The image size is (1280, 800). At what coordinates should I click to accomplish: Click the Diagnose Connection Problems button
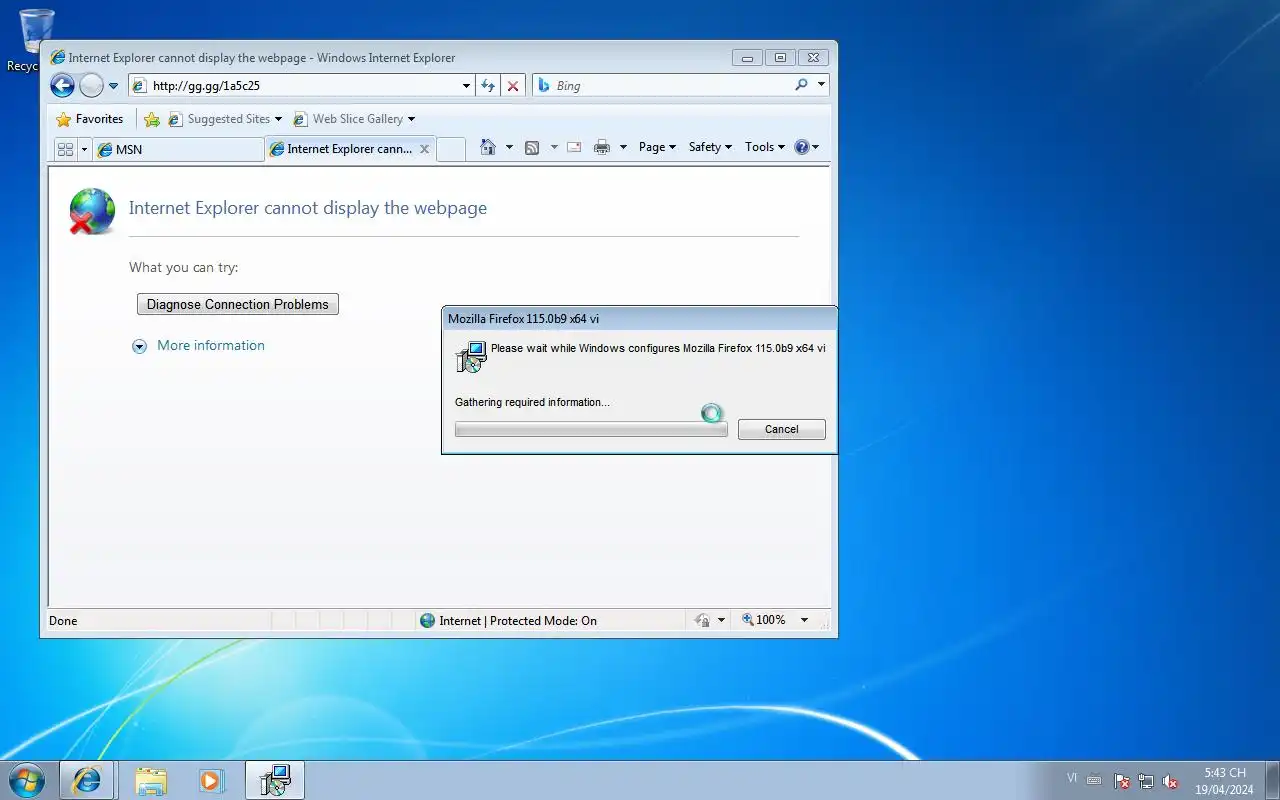pos(238,304)
